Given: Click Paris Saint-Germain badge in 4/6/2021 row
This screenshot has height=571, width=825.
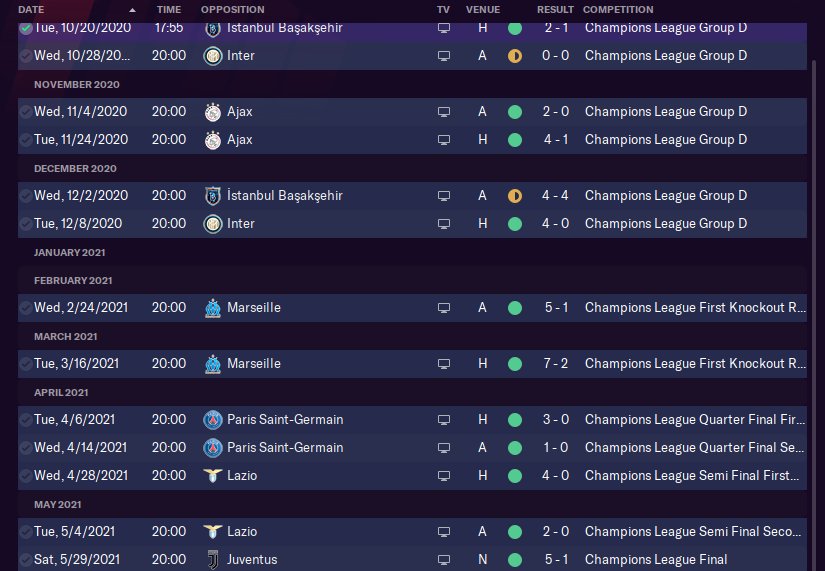Looking at the screenshot, I should (x=211, y=420).
